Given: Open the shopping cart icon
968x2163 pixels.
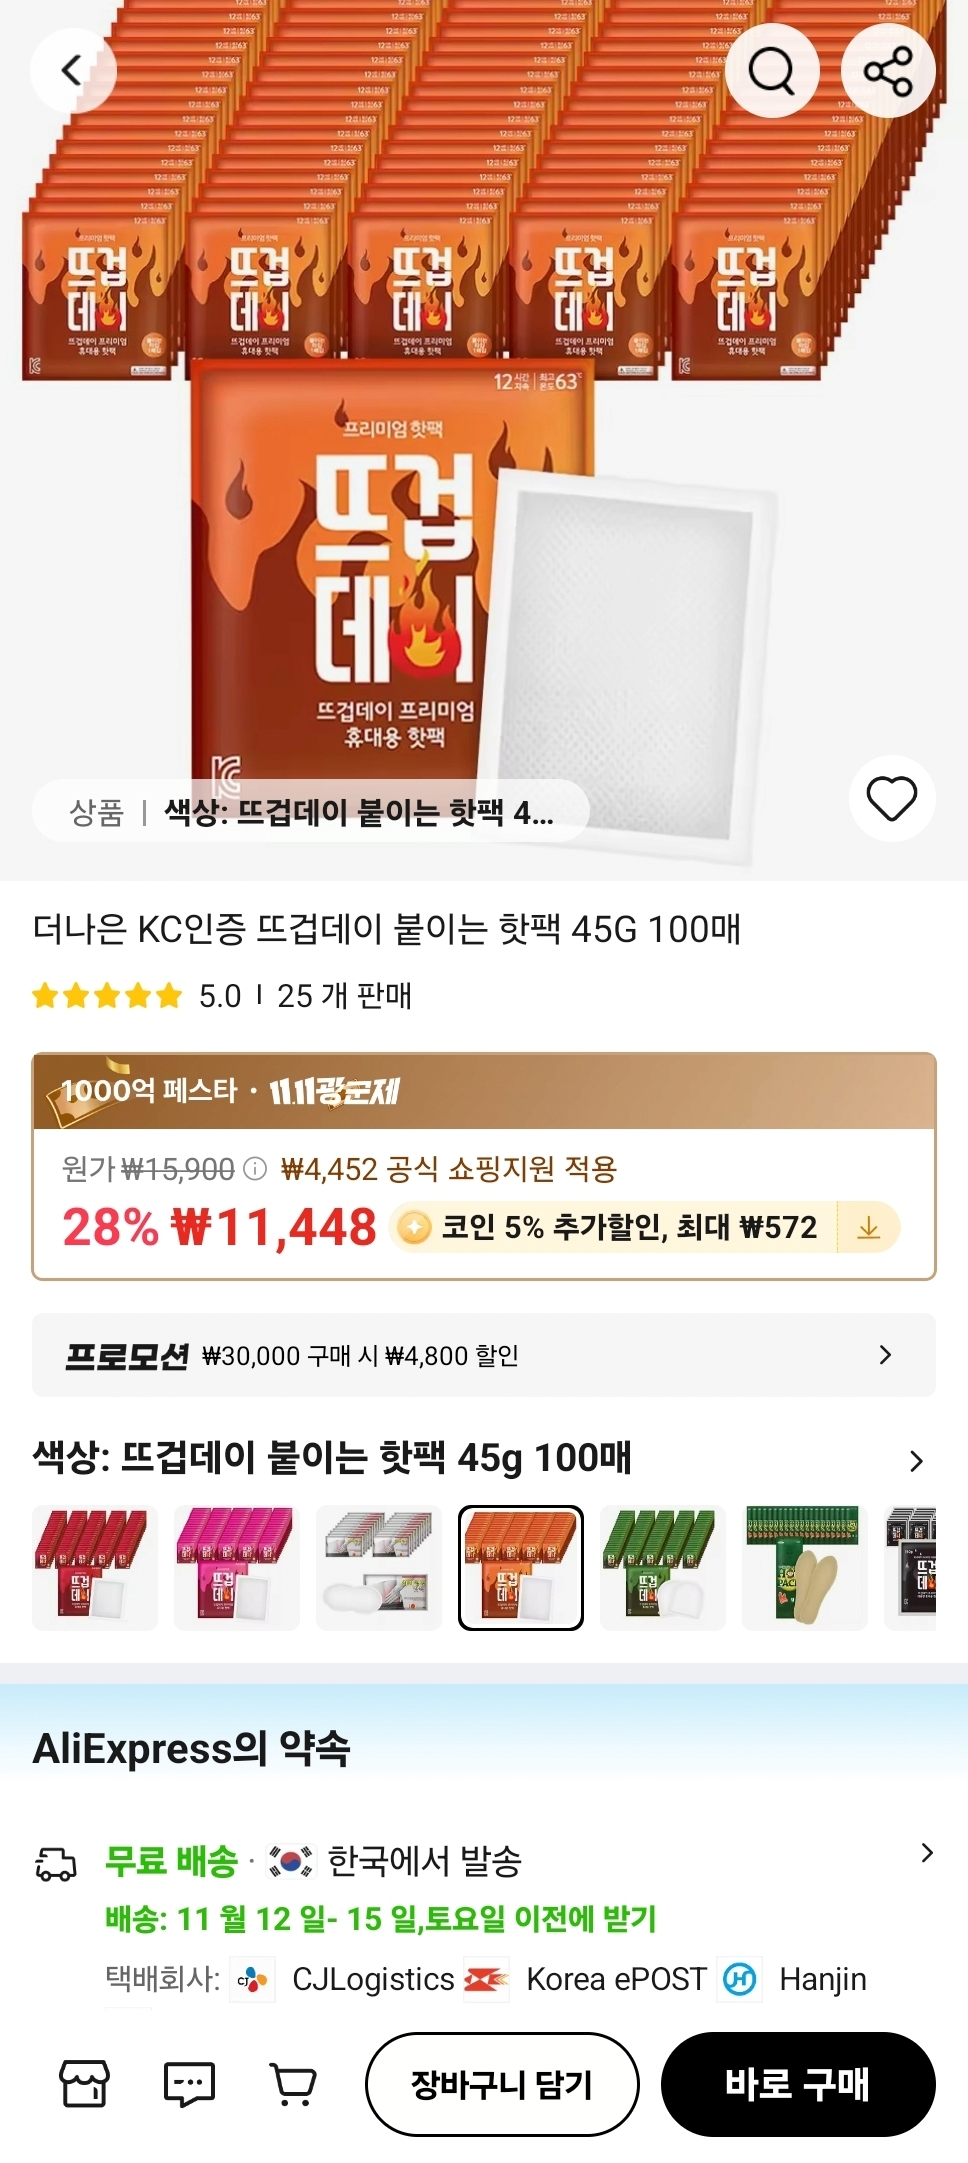Looking at the screenshot, I should click(293, 2084).
